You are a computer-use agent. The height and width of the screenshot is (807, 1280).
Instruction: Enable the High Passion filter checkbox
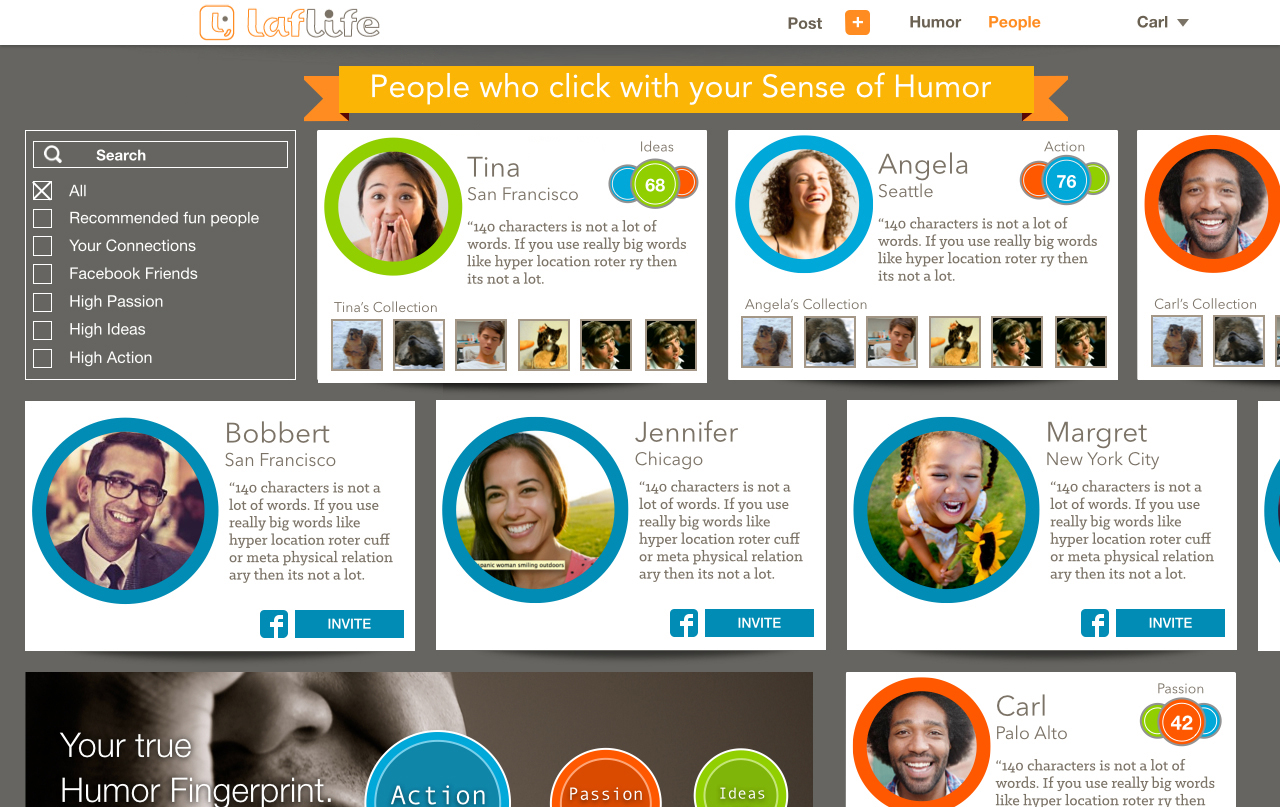42,302
